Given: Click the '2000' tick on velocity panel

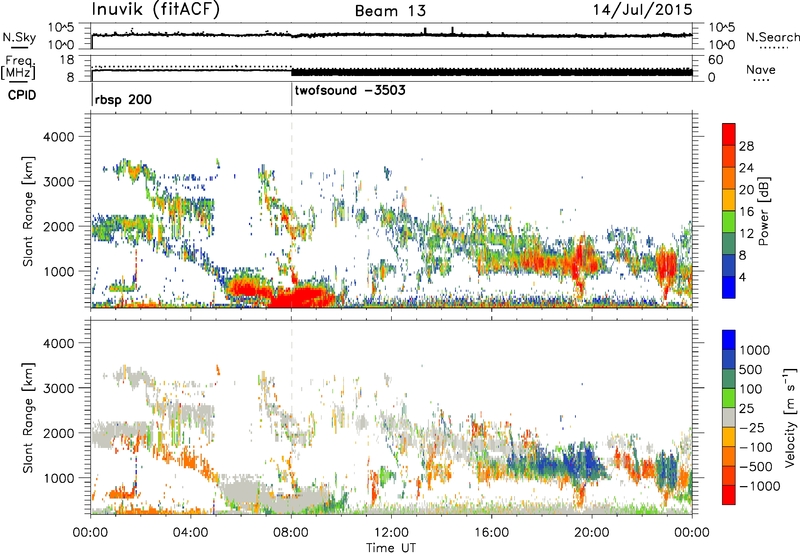Looking at the screenshot, I should click(59, 433).
